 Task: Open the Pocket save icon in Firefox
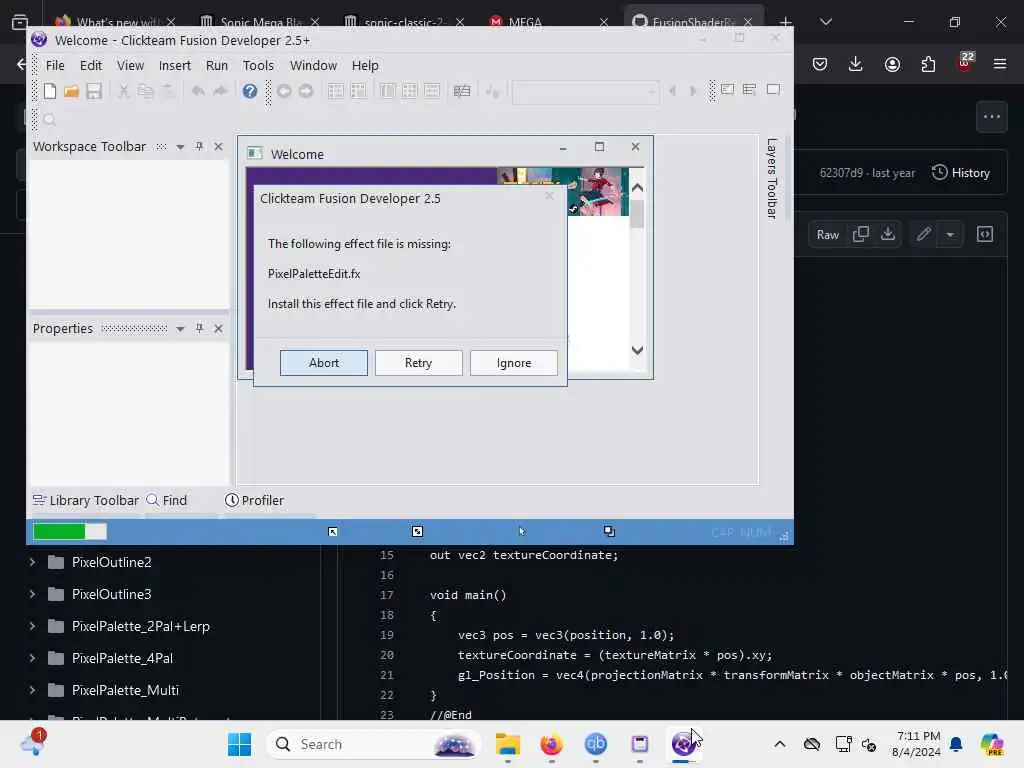click(820, 64)
